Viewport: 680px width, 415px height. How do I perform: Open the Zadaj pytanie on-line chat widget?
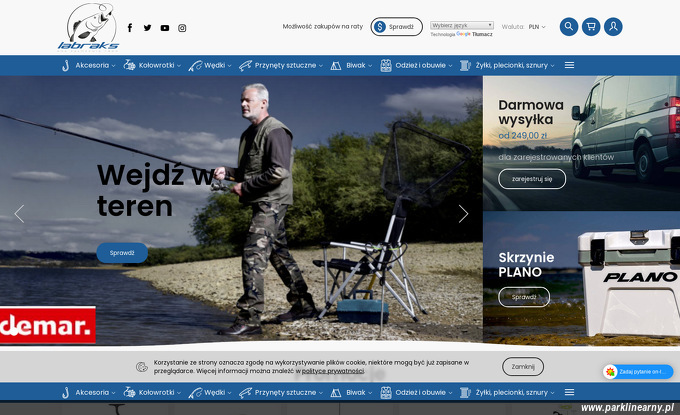(638, 372)
